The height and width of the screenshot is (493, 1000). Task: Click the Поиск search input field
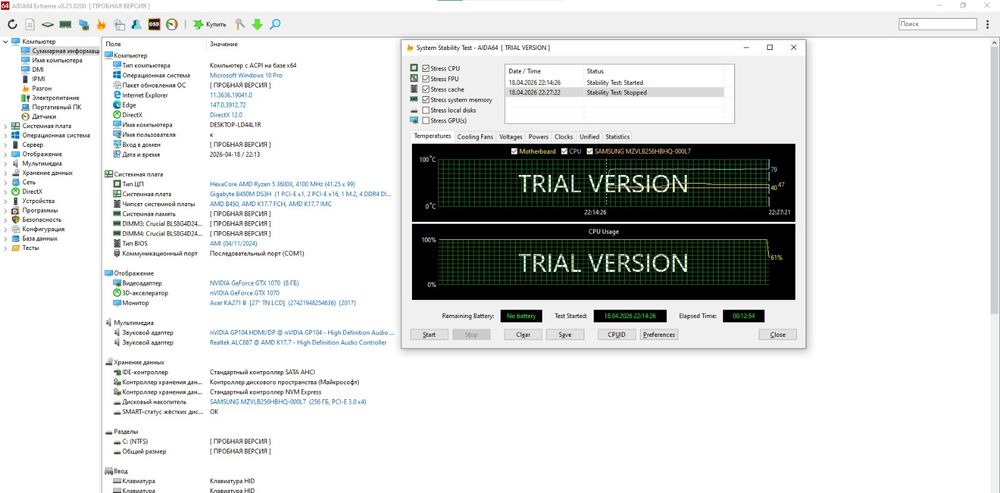pos(938,24)
